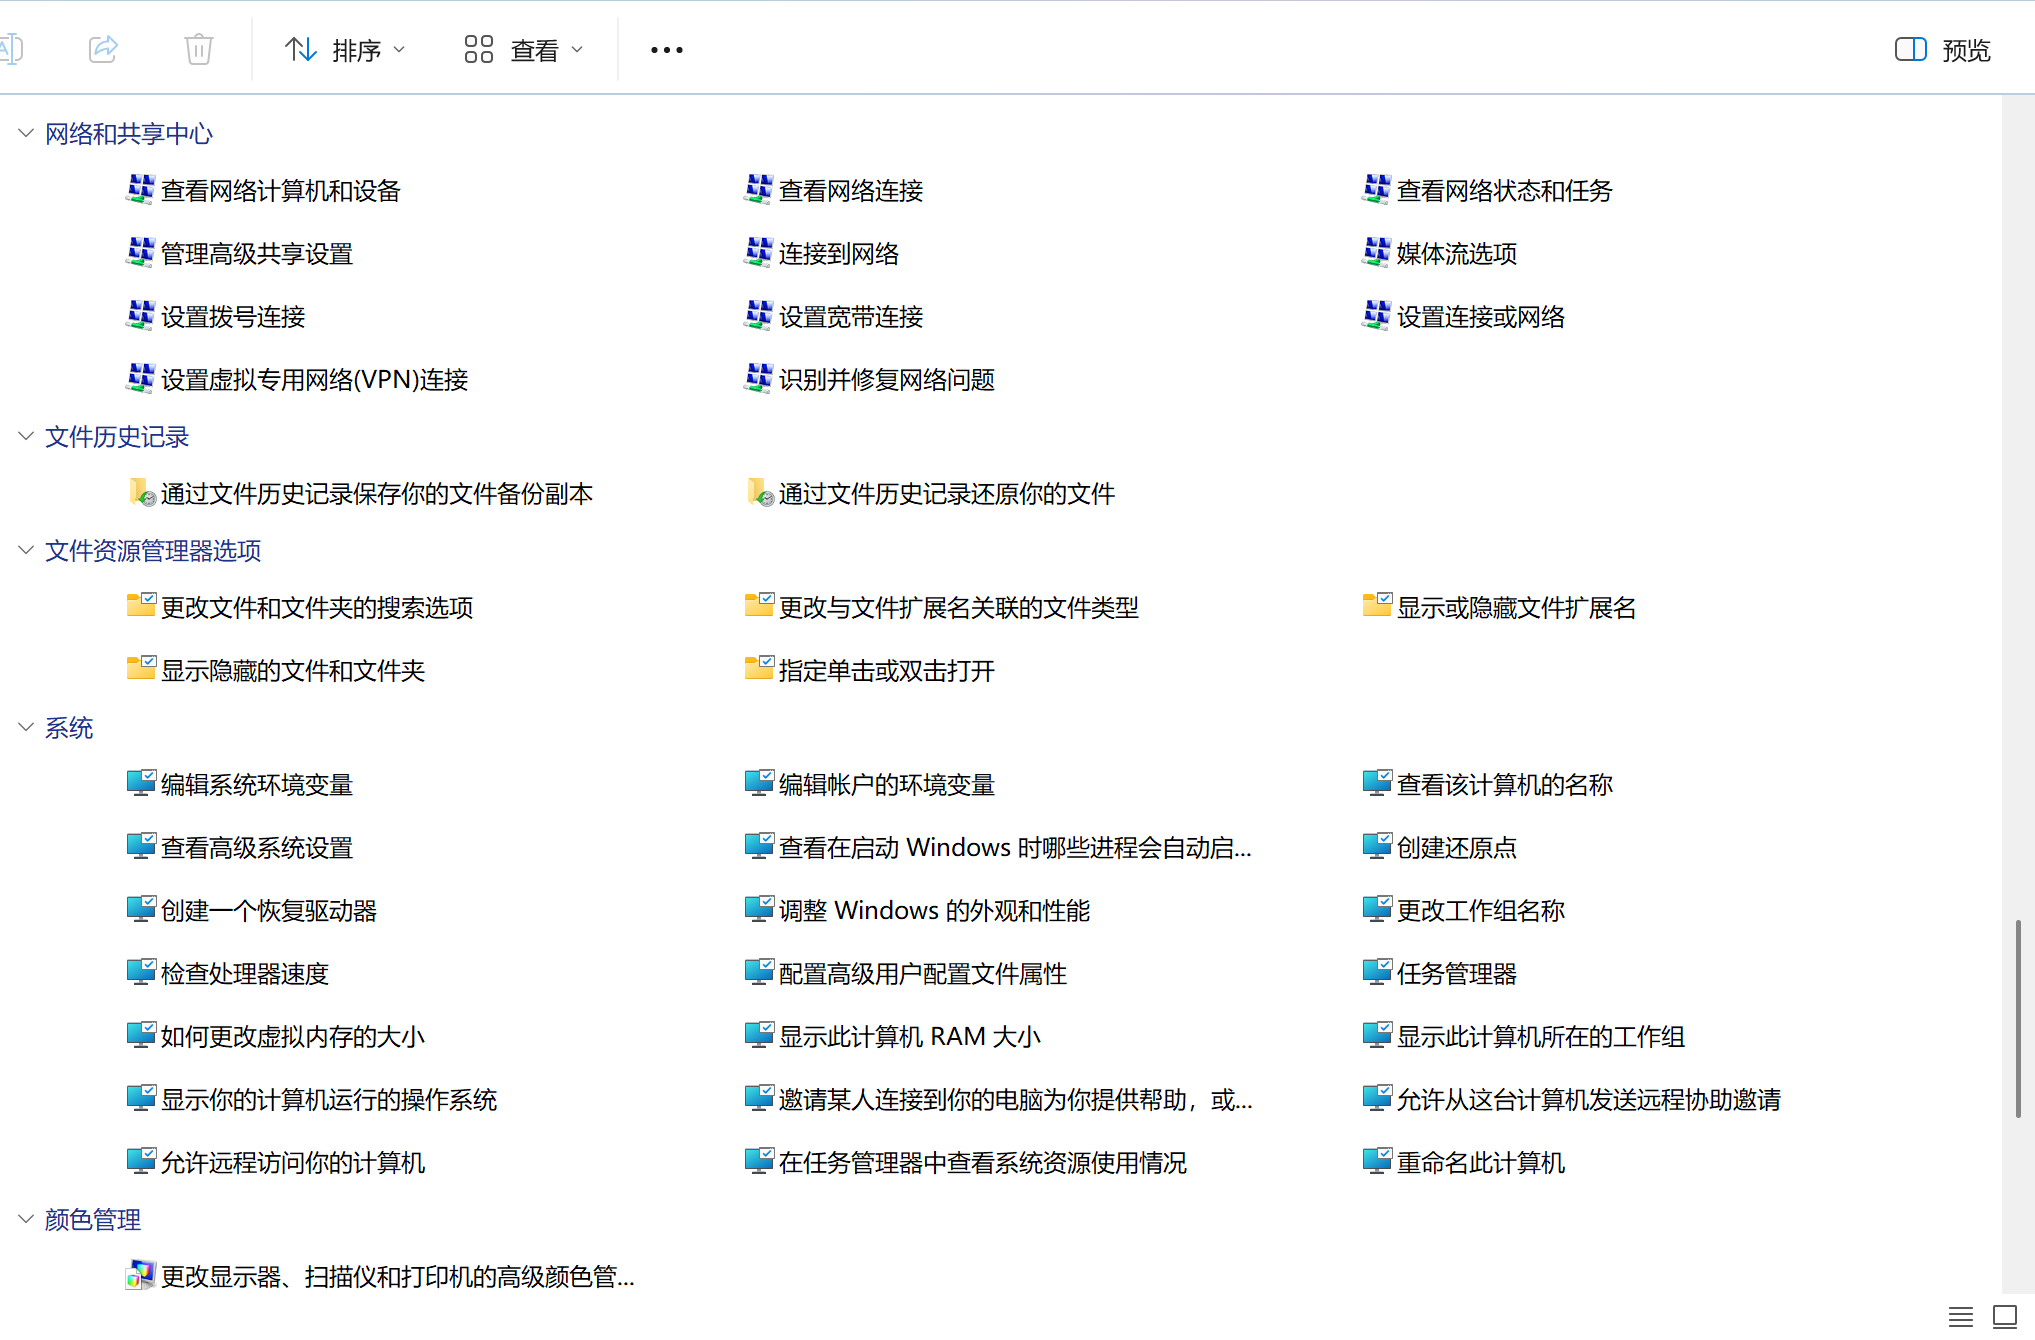Open 显示或隐藏文件扩展名 item
Screen dimensions: 2035x1340
(x=1515, y=607)
